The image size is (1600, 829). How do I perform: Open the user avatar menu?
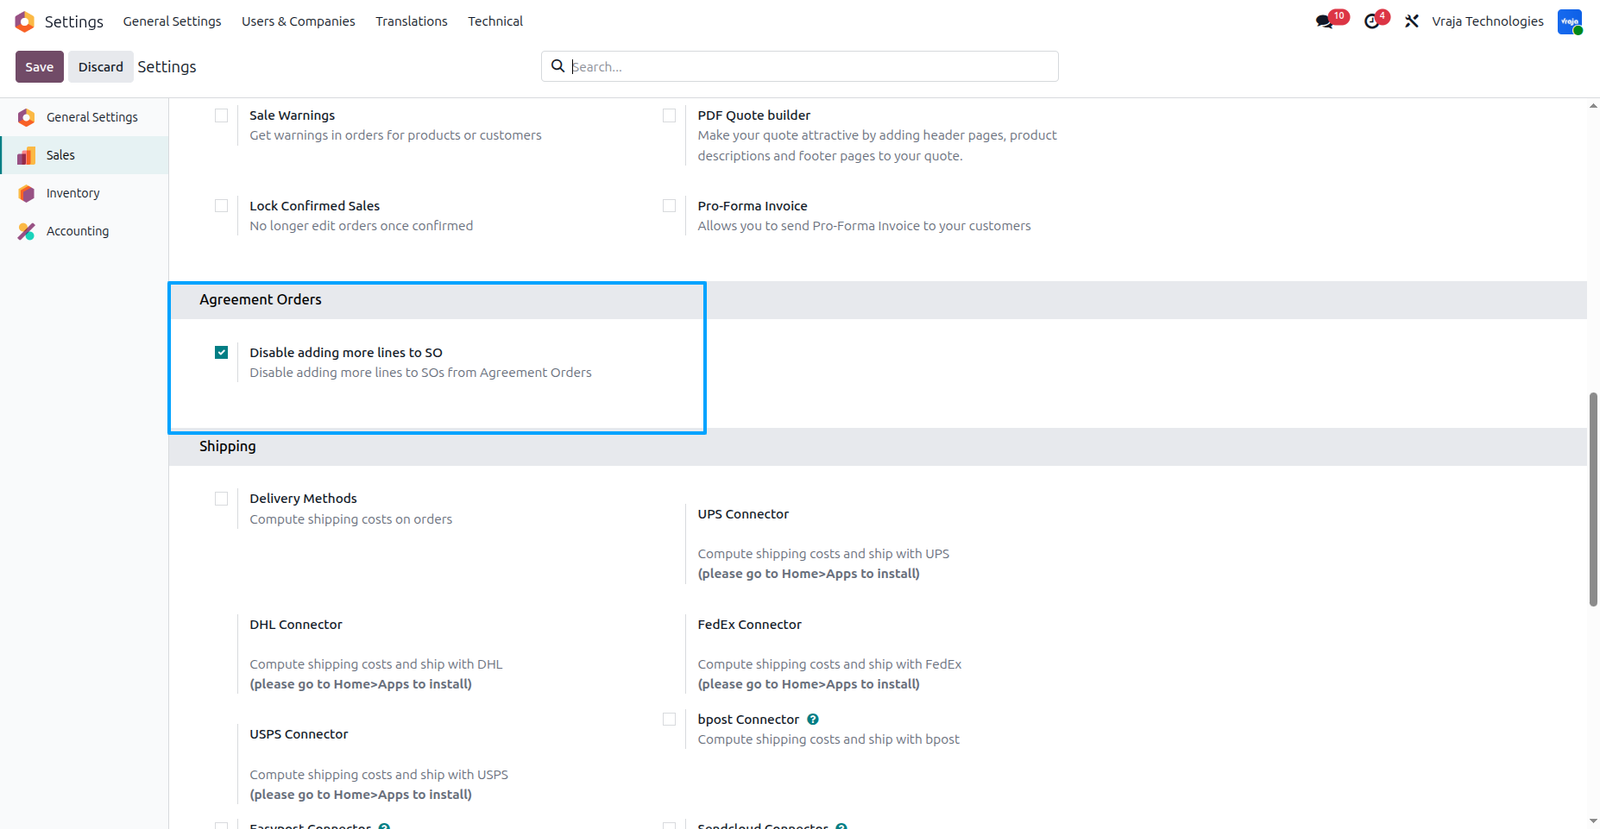click(1570, 21)
